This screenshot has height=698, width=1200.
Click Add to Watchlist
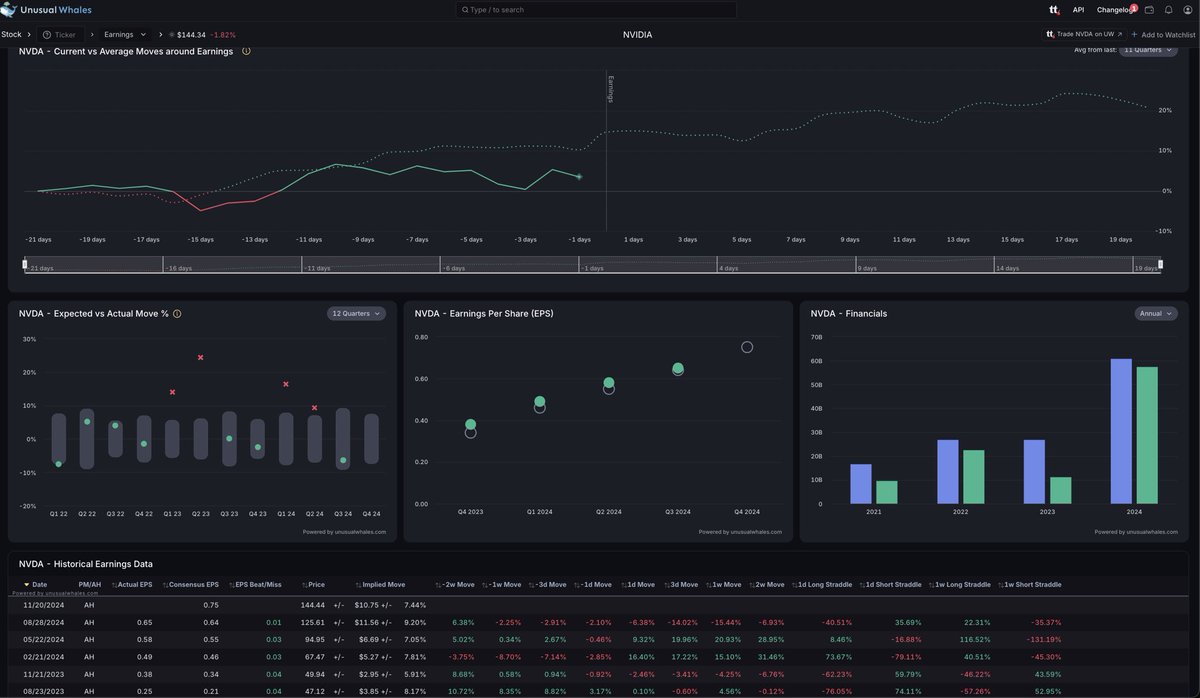[1163, 34]
